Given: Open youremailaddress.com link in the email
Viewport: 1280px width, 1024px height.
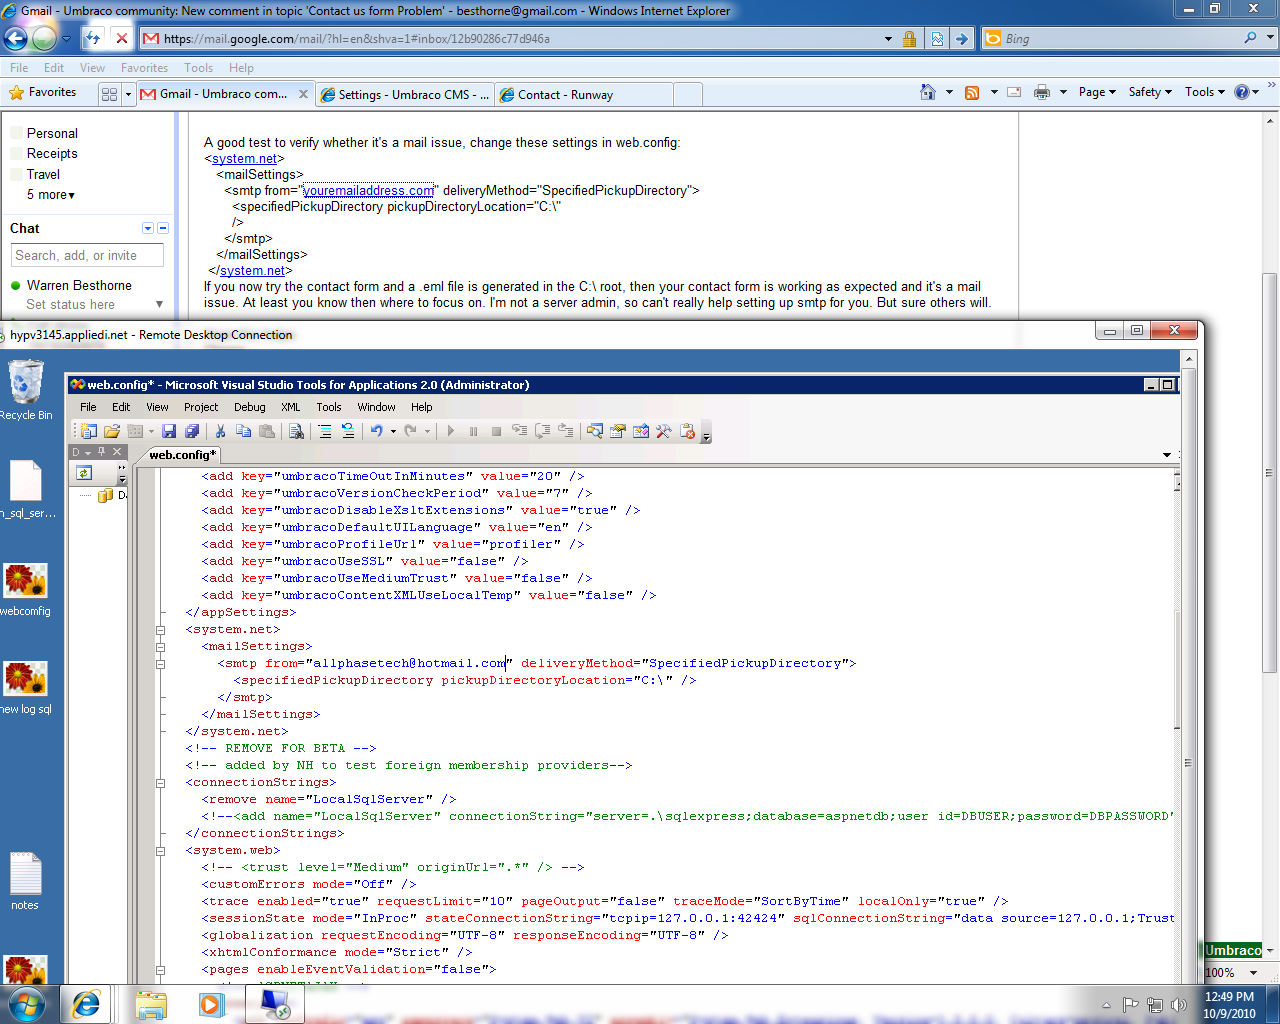Looking at the screenshot, I should 369,191.
